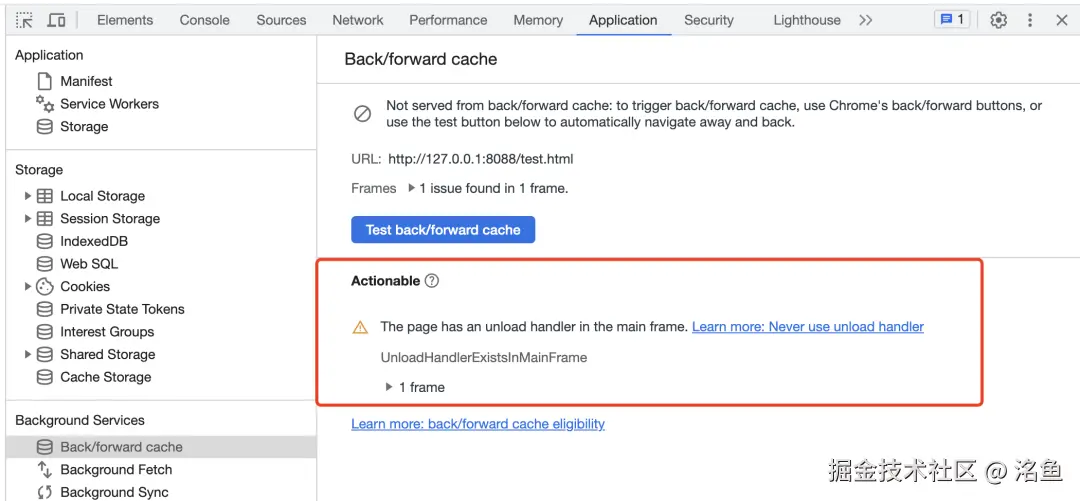The width and height of the screenshot is (1080, 501).
Task: Click the Cookies icon in Storage
Action: pos(45,286)
